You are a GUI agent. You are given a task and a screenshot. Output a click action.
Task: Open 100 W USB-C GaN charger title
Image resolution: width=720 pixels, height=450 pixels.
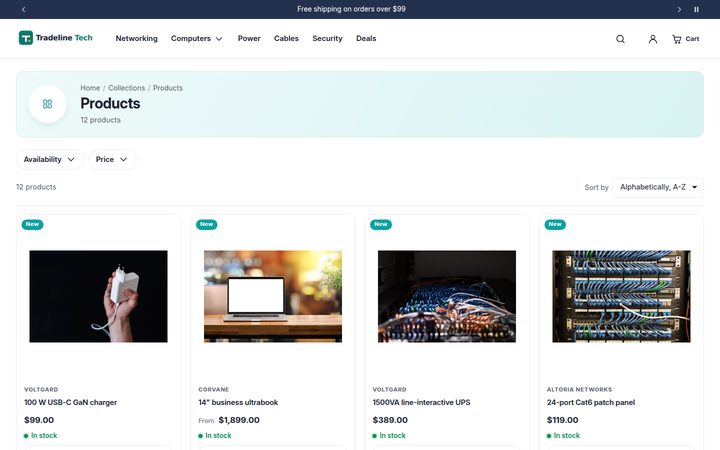(x=70, y=402)
